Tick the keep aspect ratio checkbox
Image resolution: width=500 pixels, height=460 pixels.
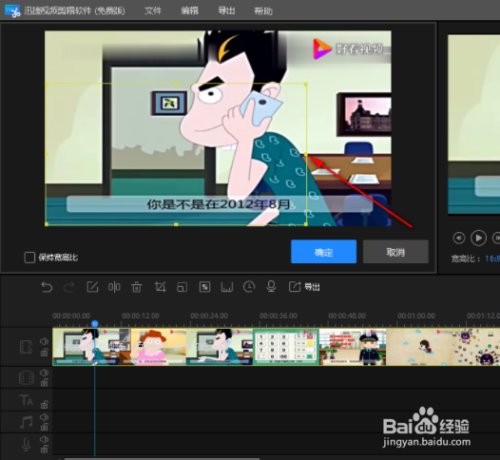pyautogui.click(x=30, y=257)
